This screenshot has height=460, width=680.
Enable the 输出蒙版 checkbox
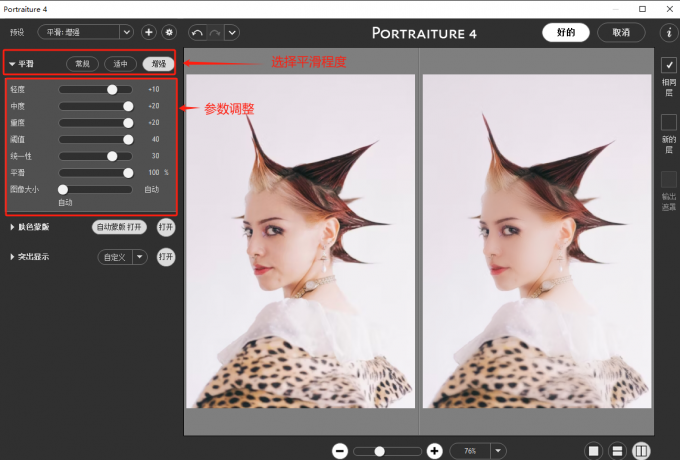tap(669, 179)
